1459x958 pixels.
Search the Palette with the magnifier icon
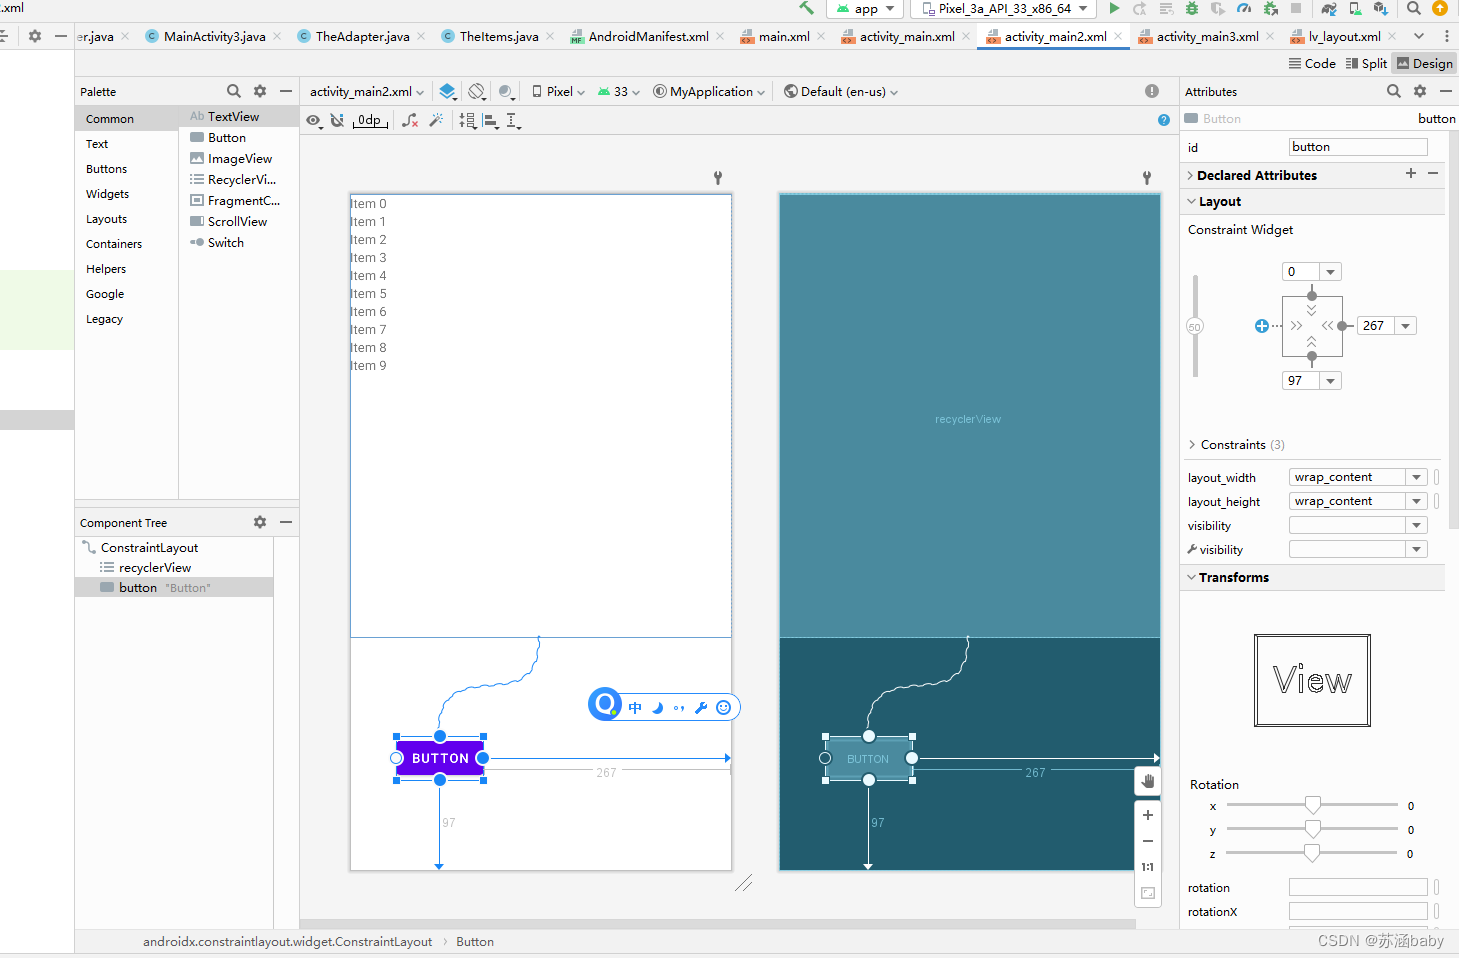pyautogui.click(x=233, y=91)
